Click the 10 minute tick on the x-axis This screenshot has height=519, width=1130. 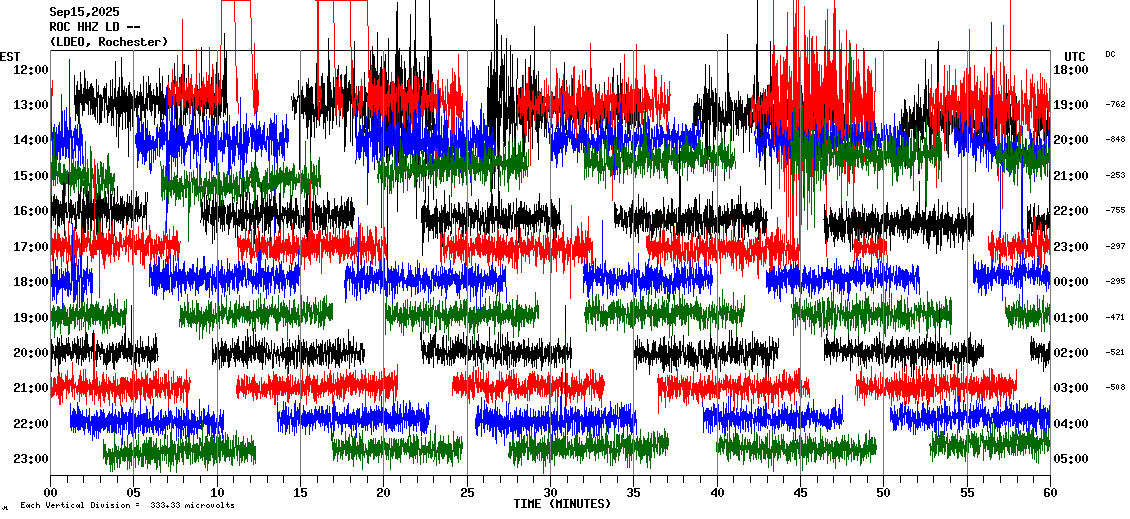coord(217,493)
